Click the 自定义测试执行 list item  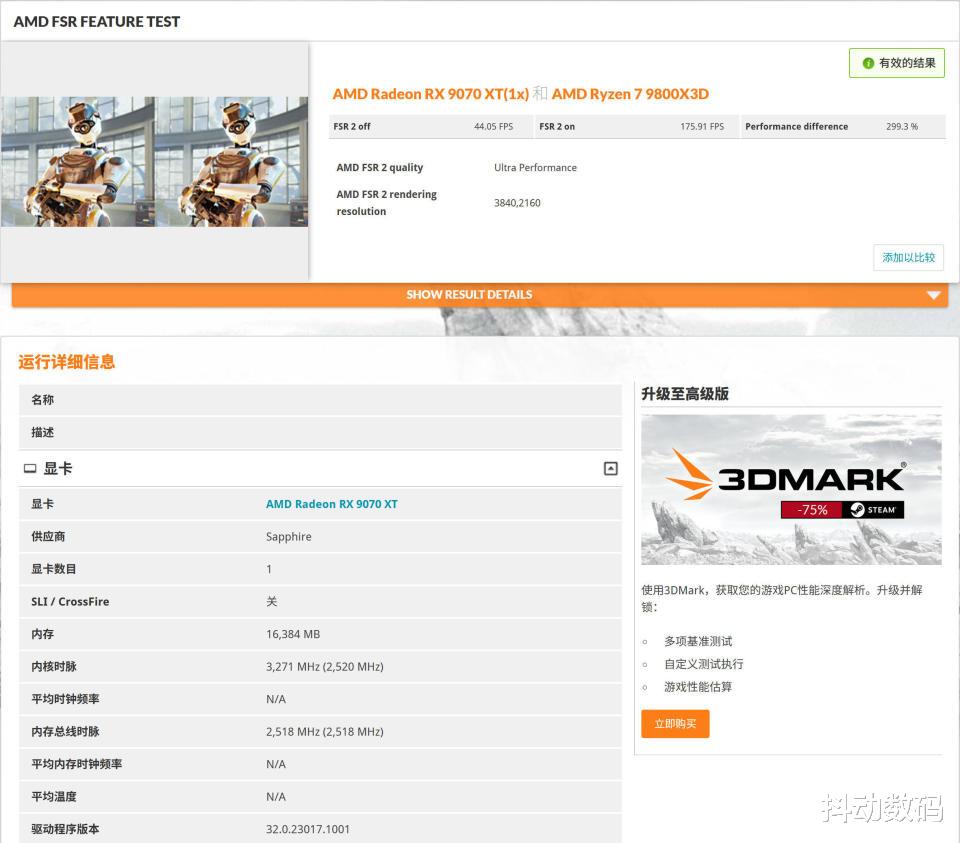click(x=703, y=664)
